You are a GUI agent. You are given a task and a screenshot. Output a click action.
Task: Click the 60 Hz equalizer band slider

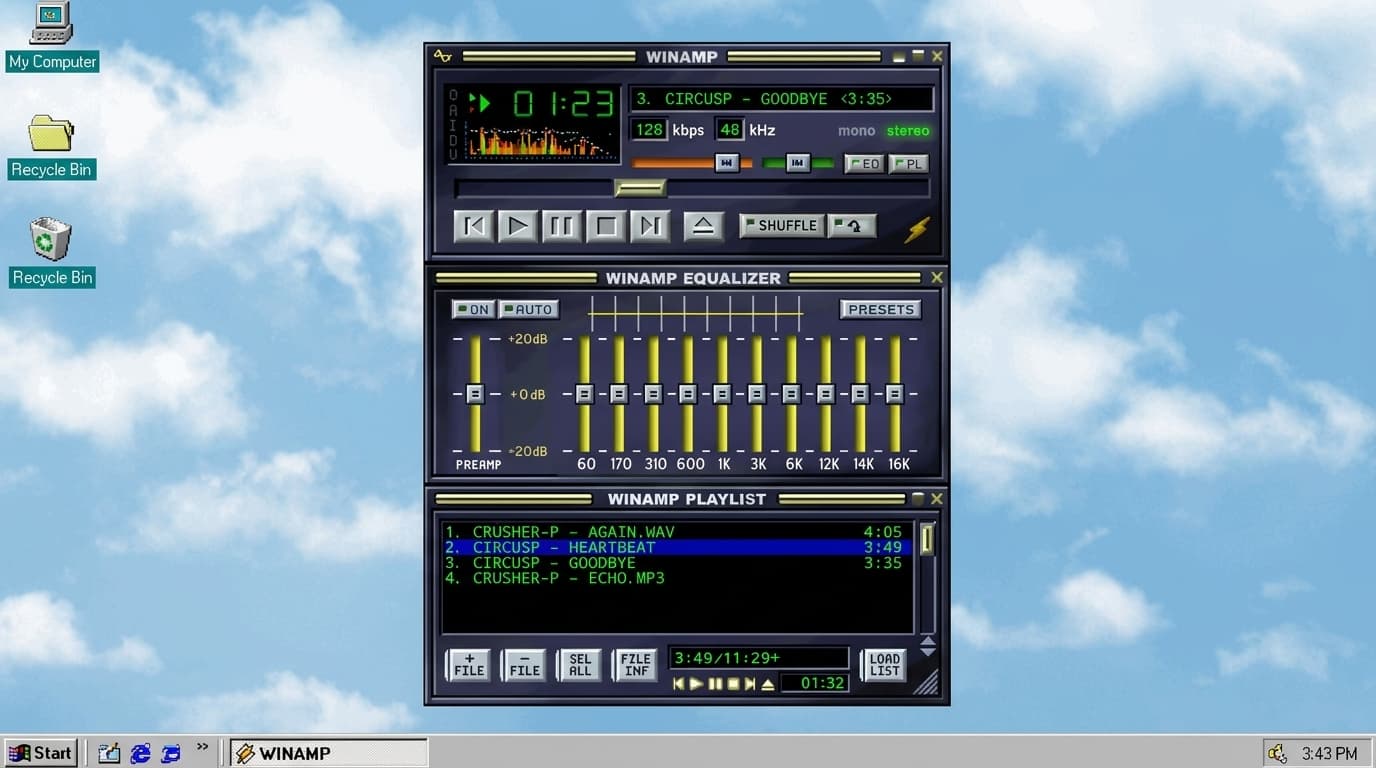585,394
